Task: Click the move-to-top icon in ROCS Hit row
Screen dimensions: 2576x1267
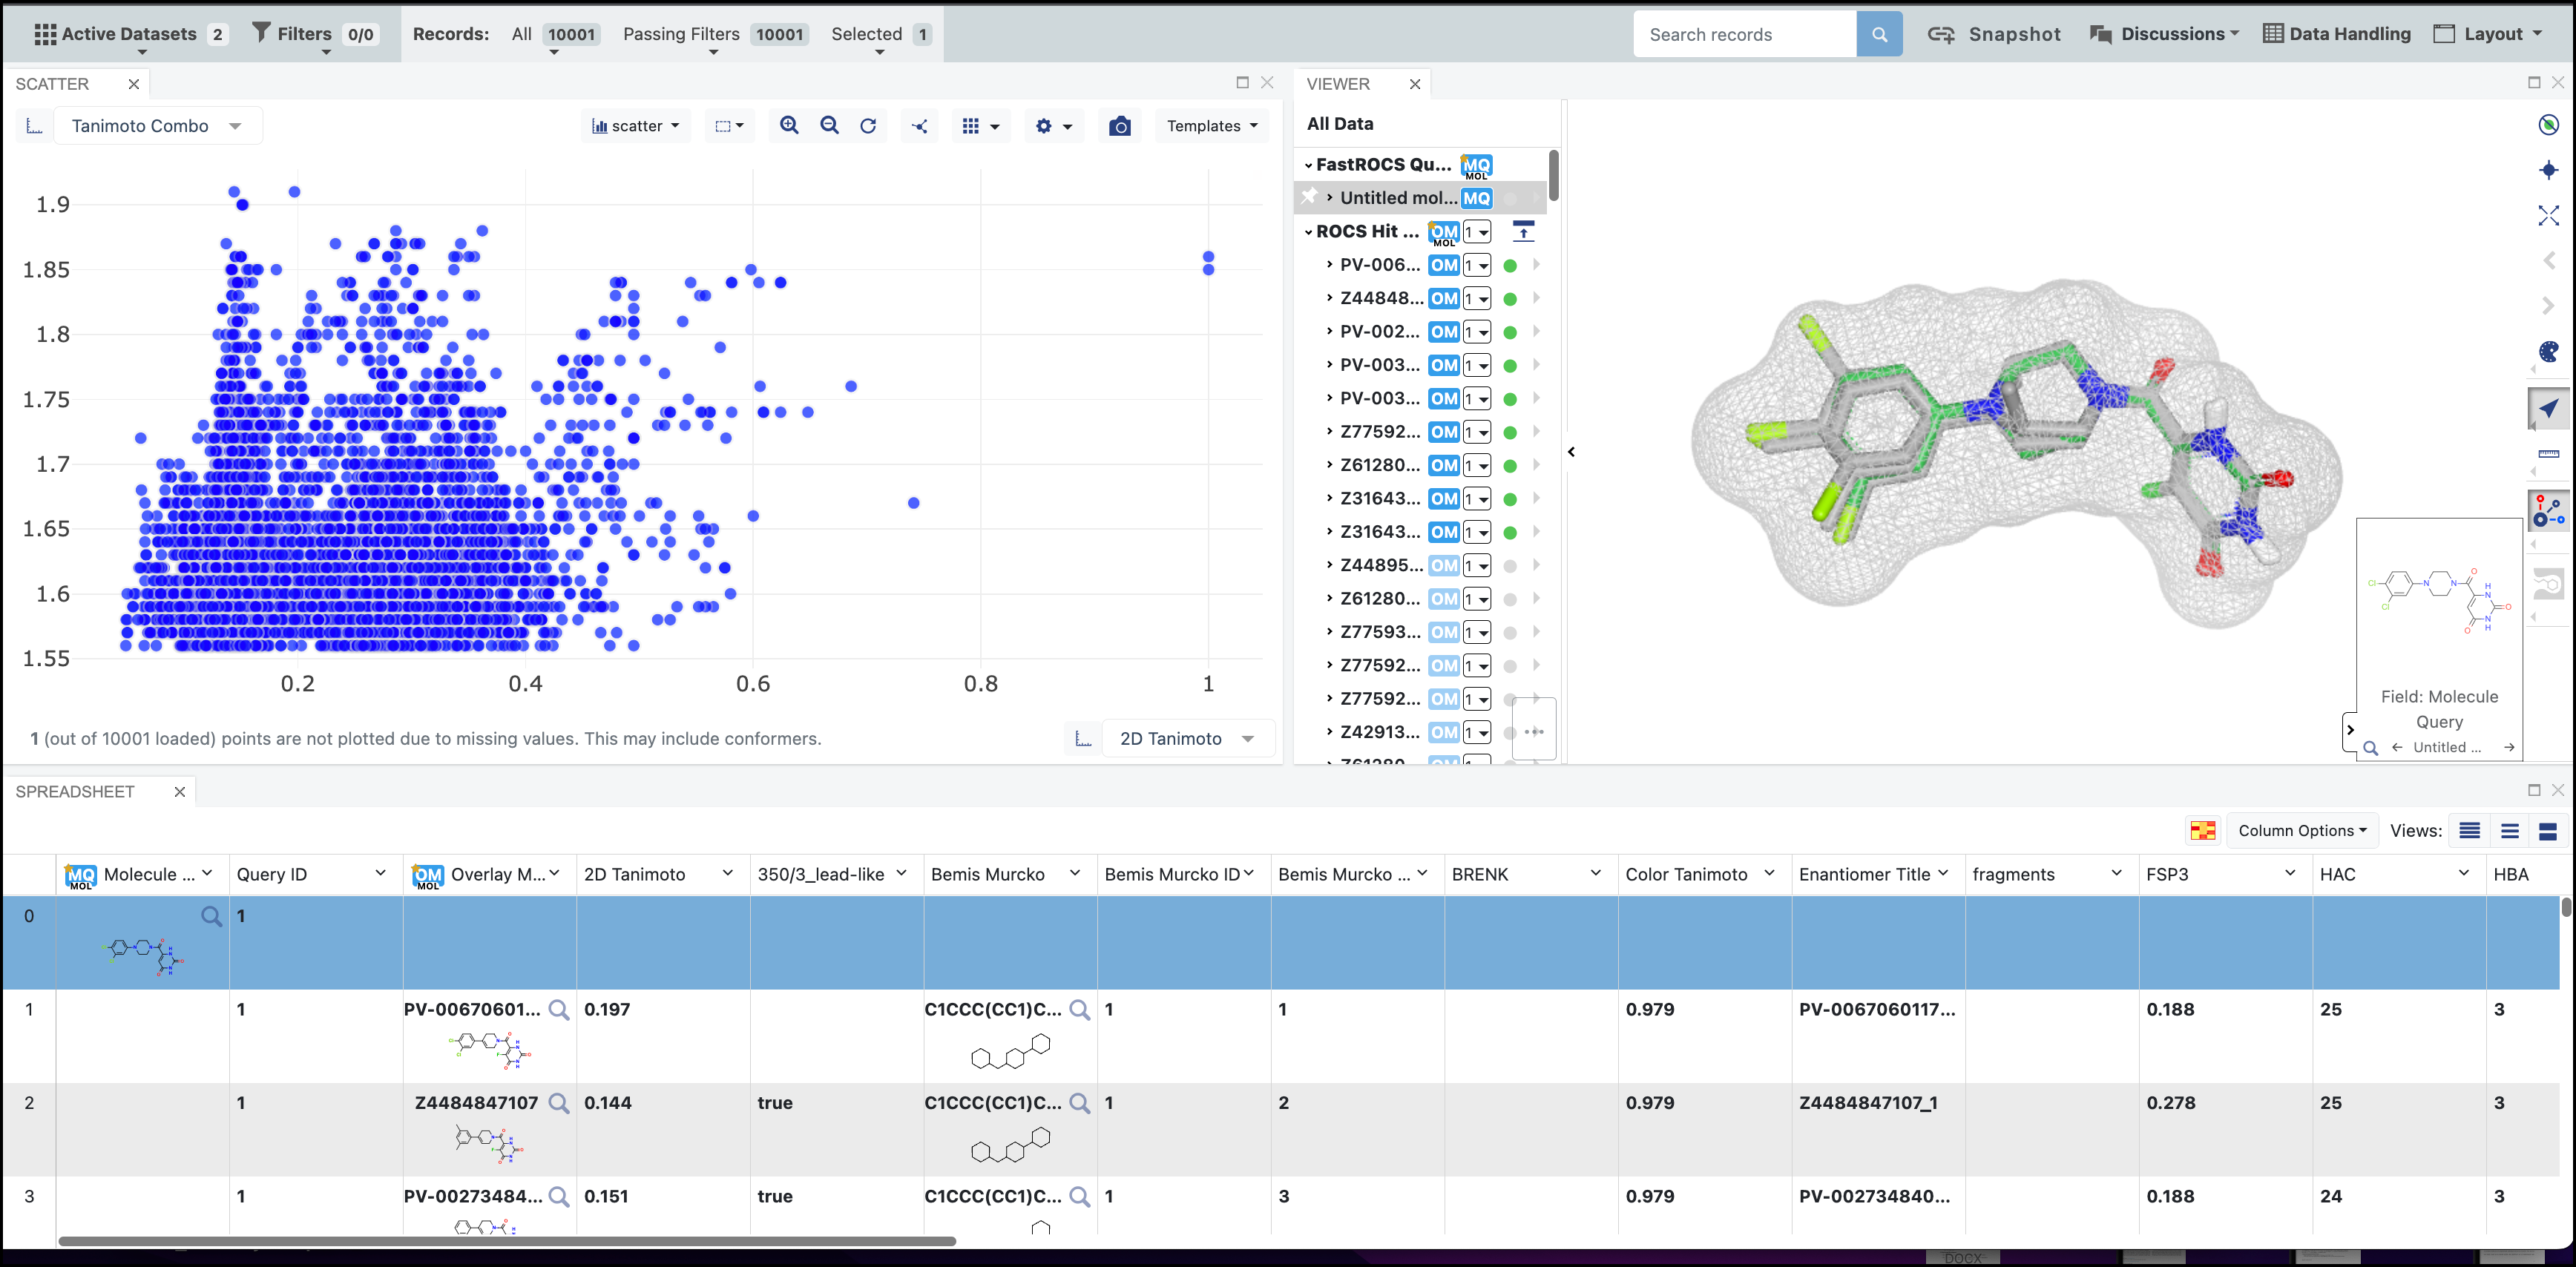Action: click(1523, 232)
